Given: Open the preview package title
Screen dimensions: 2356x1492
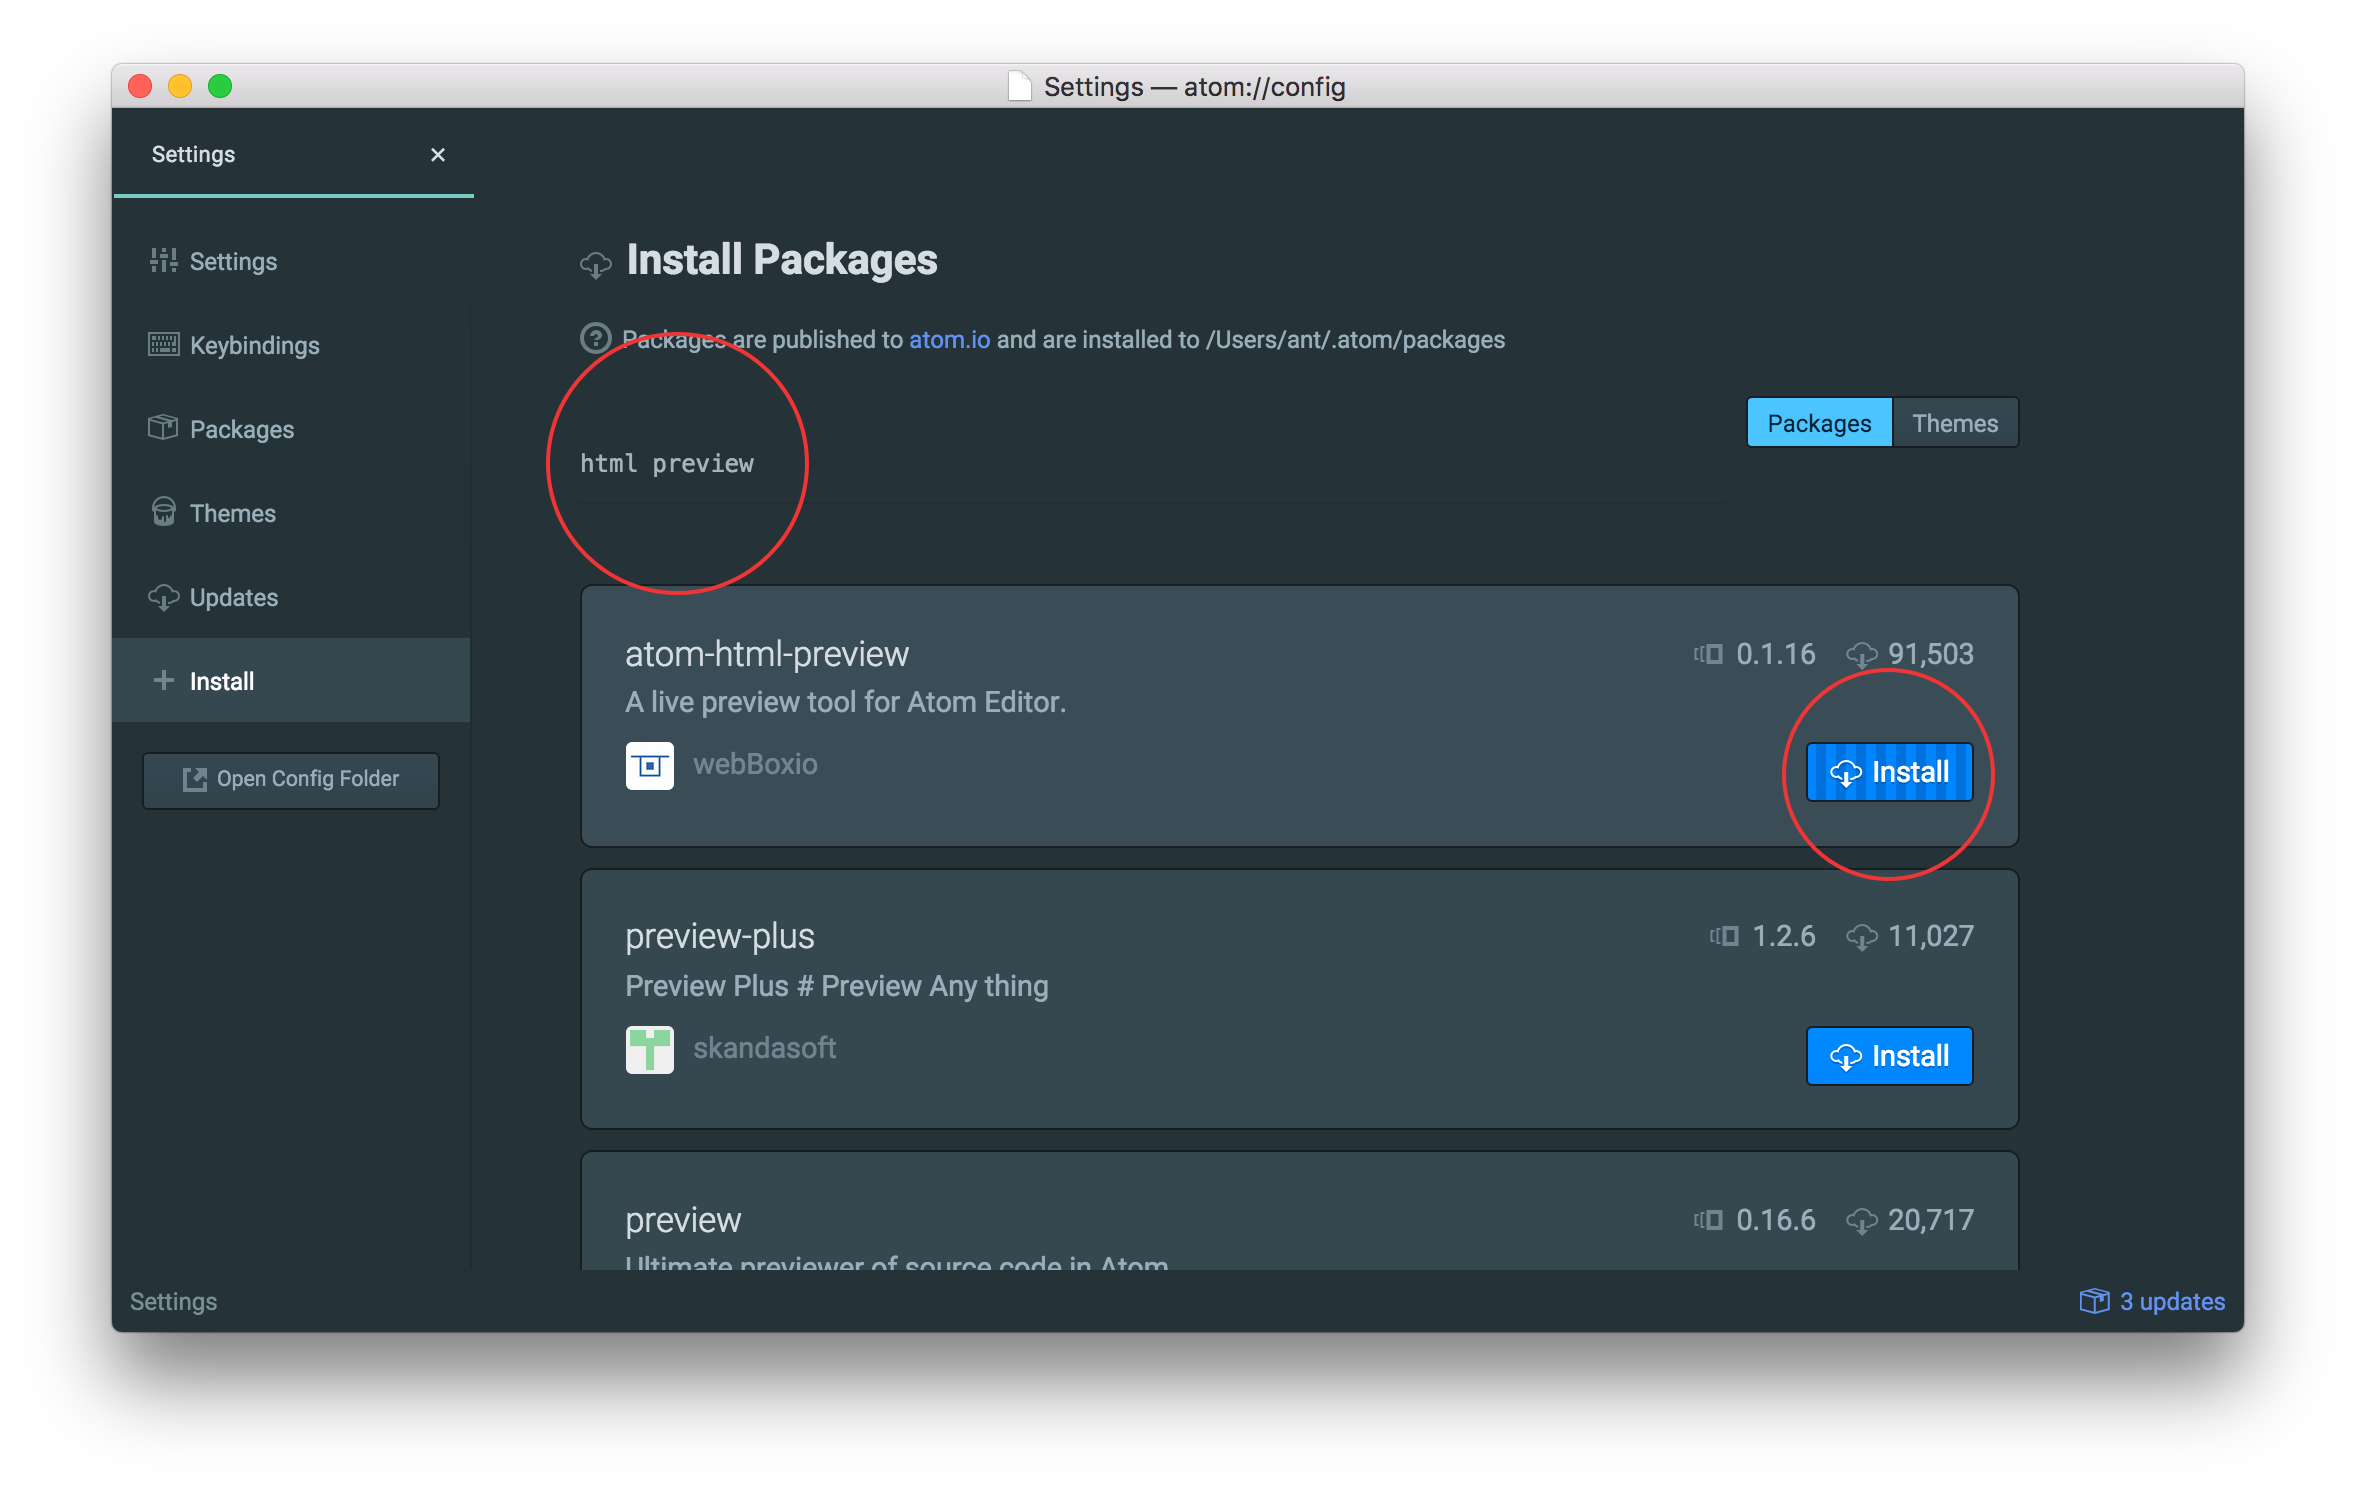Looking at the screenshot, I should tap(683, 1220).
